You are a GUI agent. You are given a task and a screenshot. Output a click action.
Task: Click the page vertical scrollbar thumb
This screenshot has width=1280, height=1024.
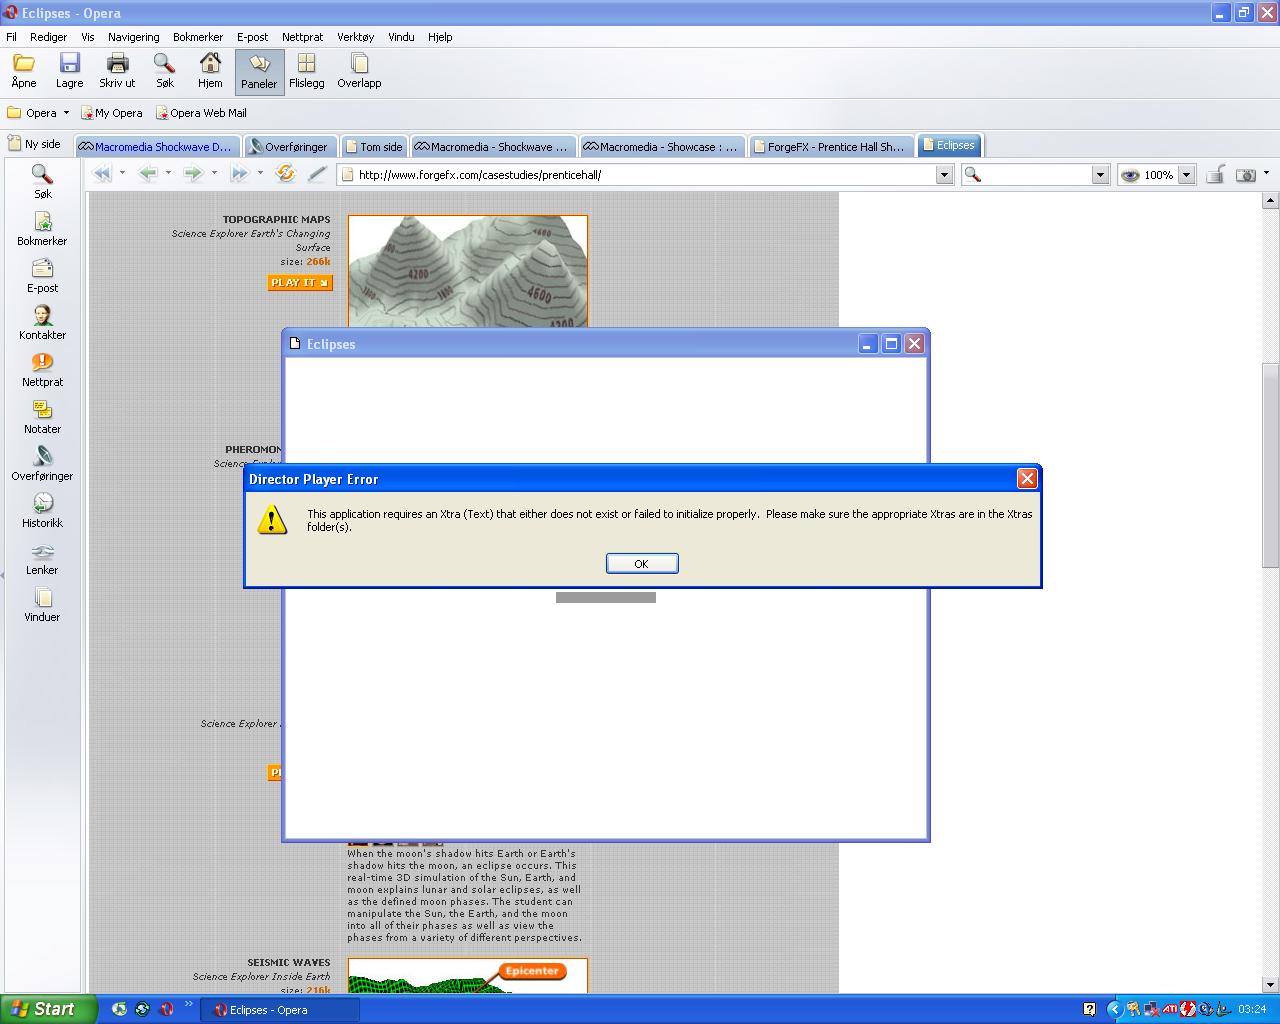(1271, 465)
